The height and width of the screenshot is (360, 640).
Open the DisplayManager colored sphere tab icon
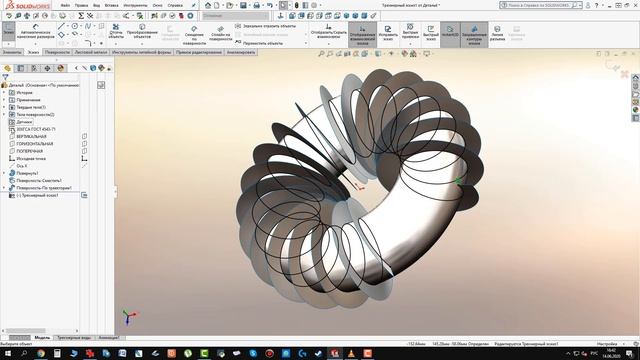pos(61,68)
